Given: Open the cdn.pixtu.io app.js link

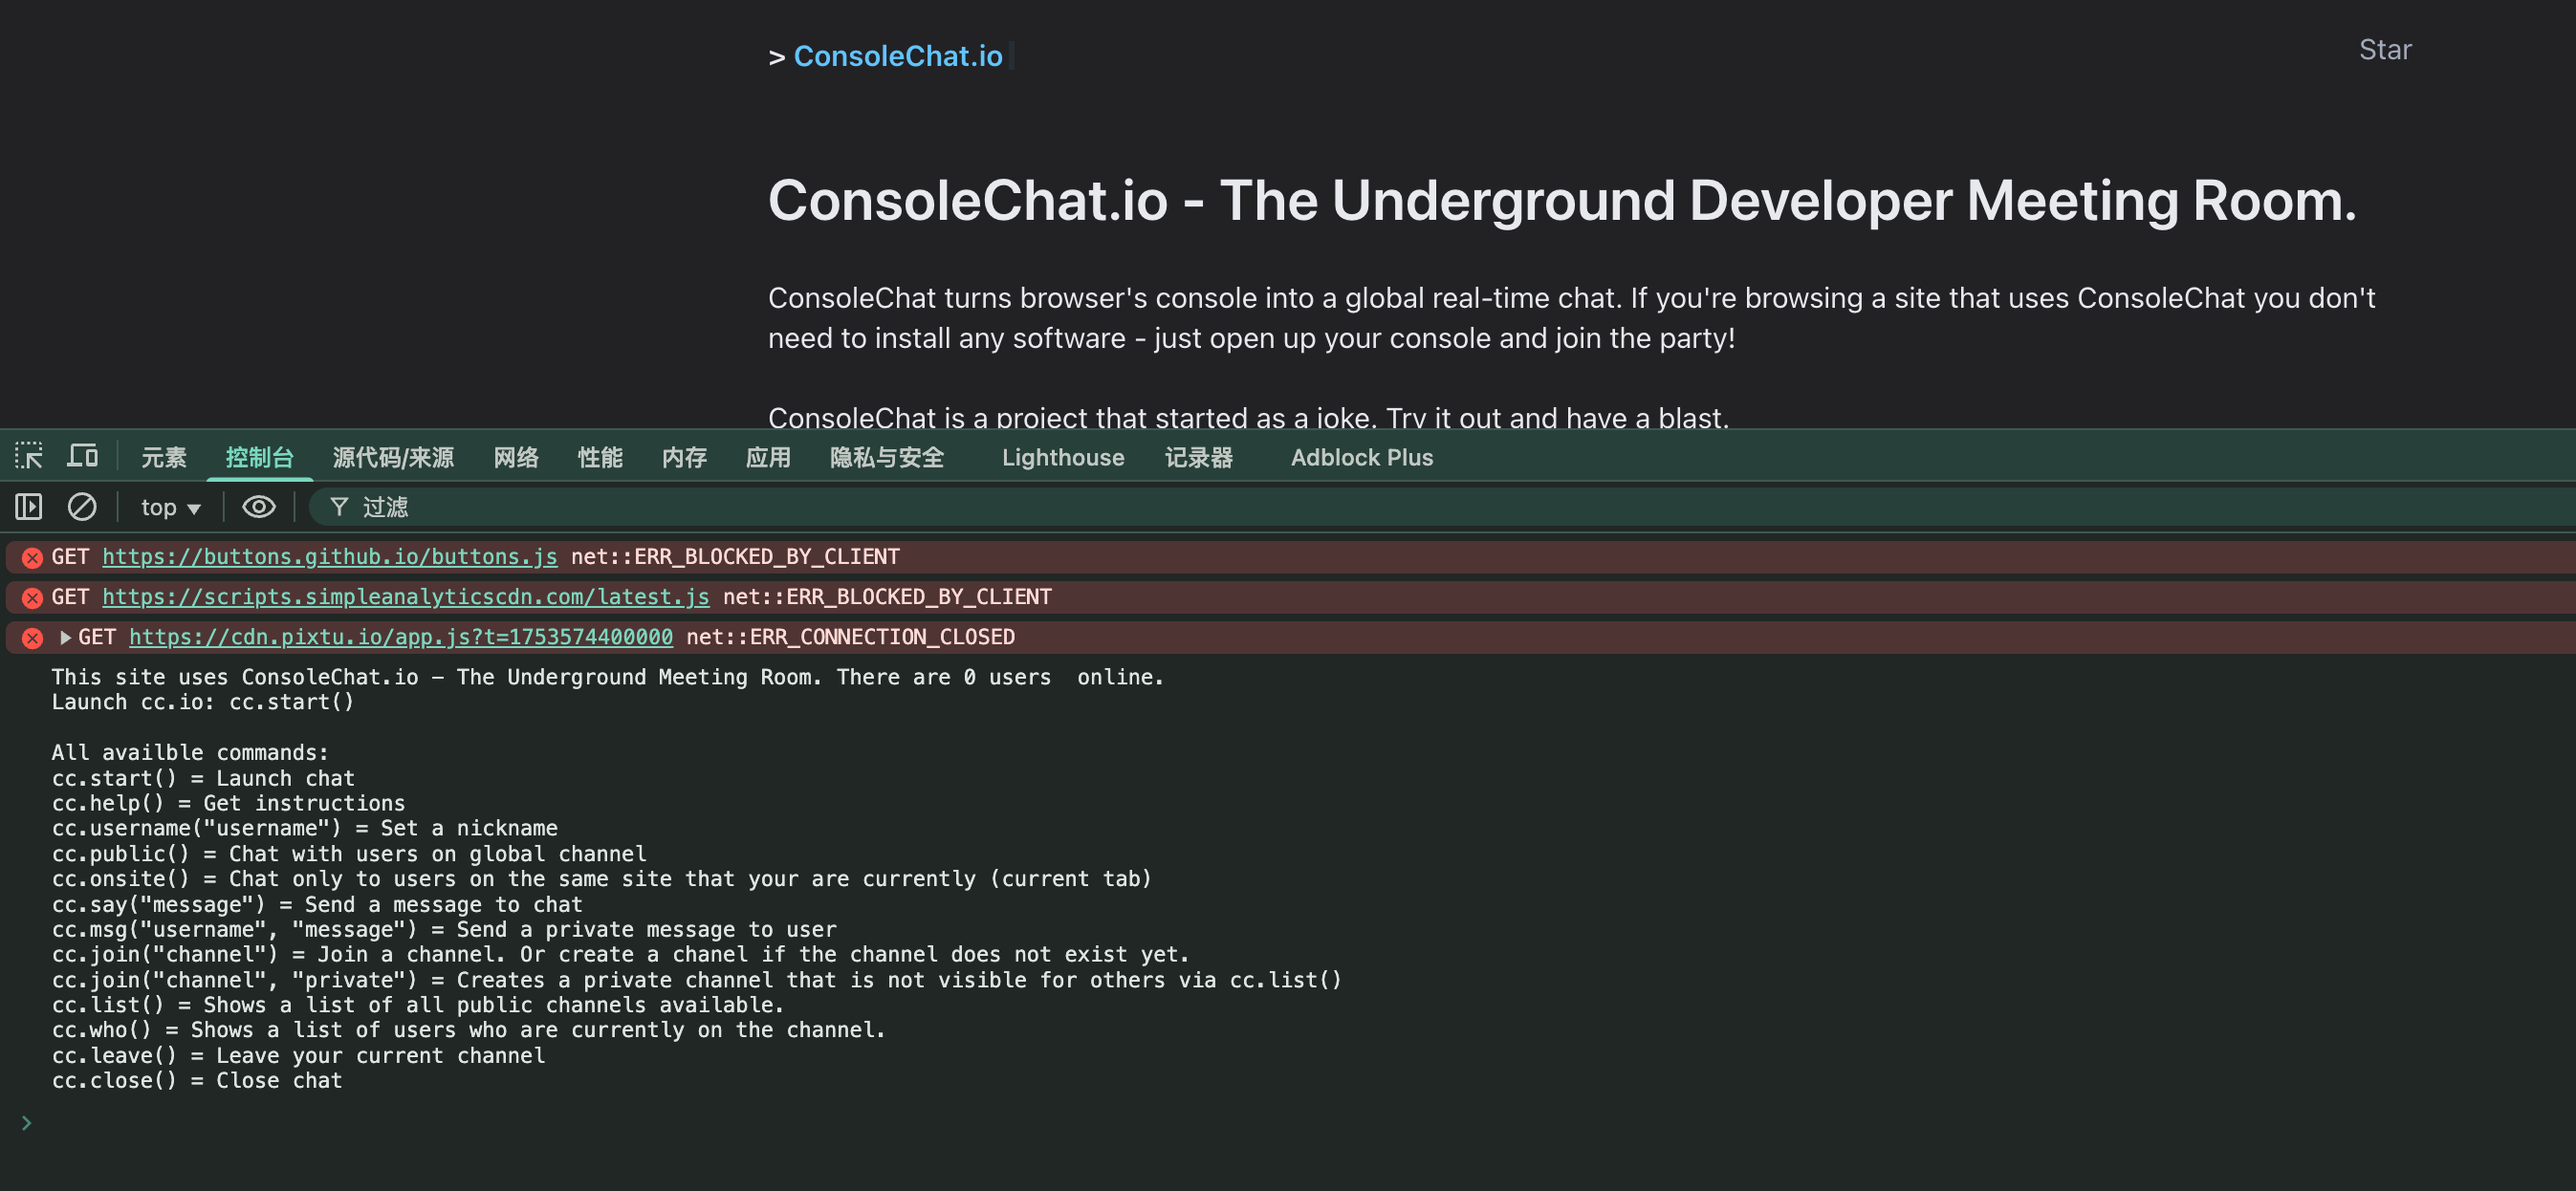Looking at the screenshot, I should [401, 637].
